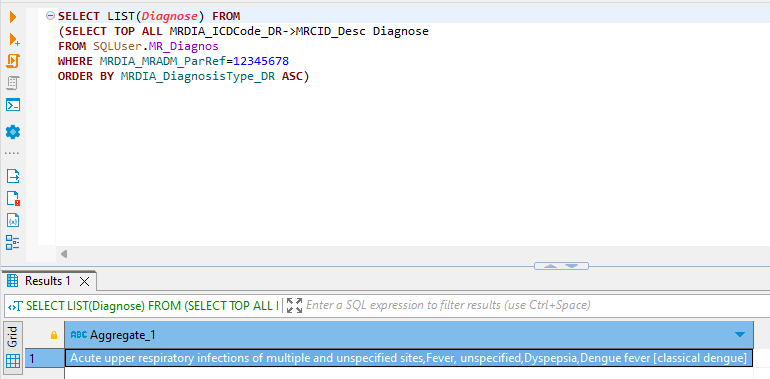Click MRDIA_DiagnosisType_DR in ORDER BY line
Viewport: 770px width, 379px height.
click(197, 76)
